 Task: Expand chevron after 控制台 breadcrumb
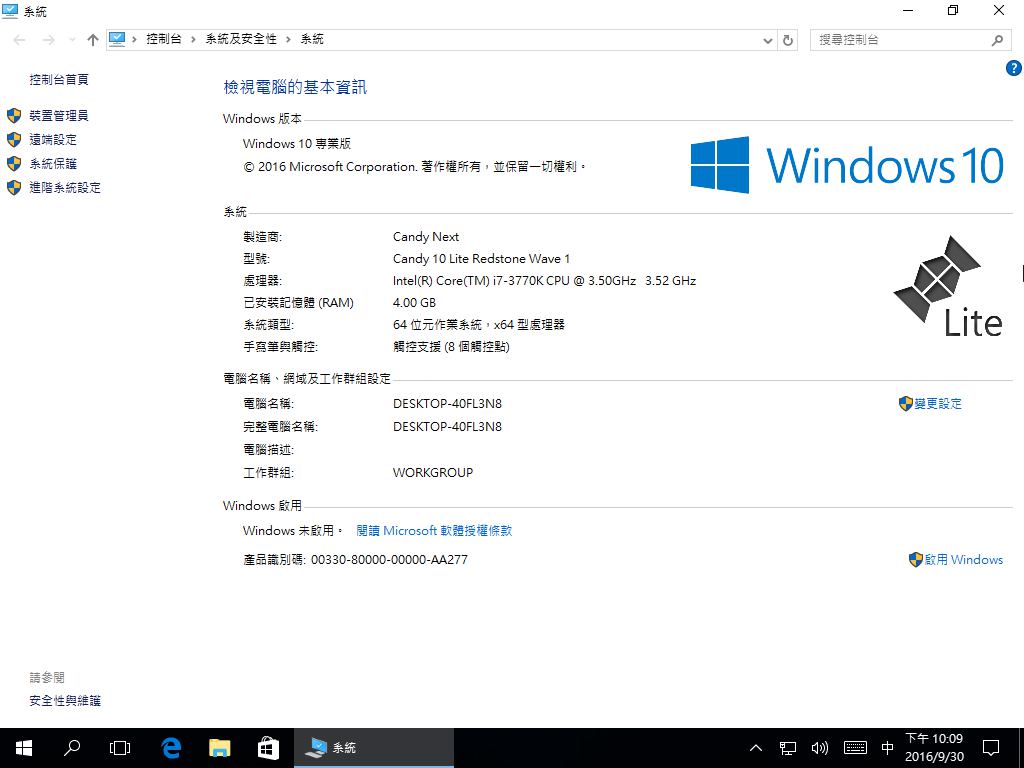[x=193, y=40]
